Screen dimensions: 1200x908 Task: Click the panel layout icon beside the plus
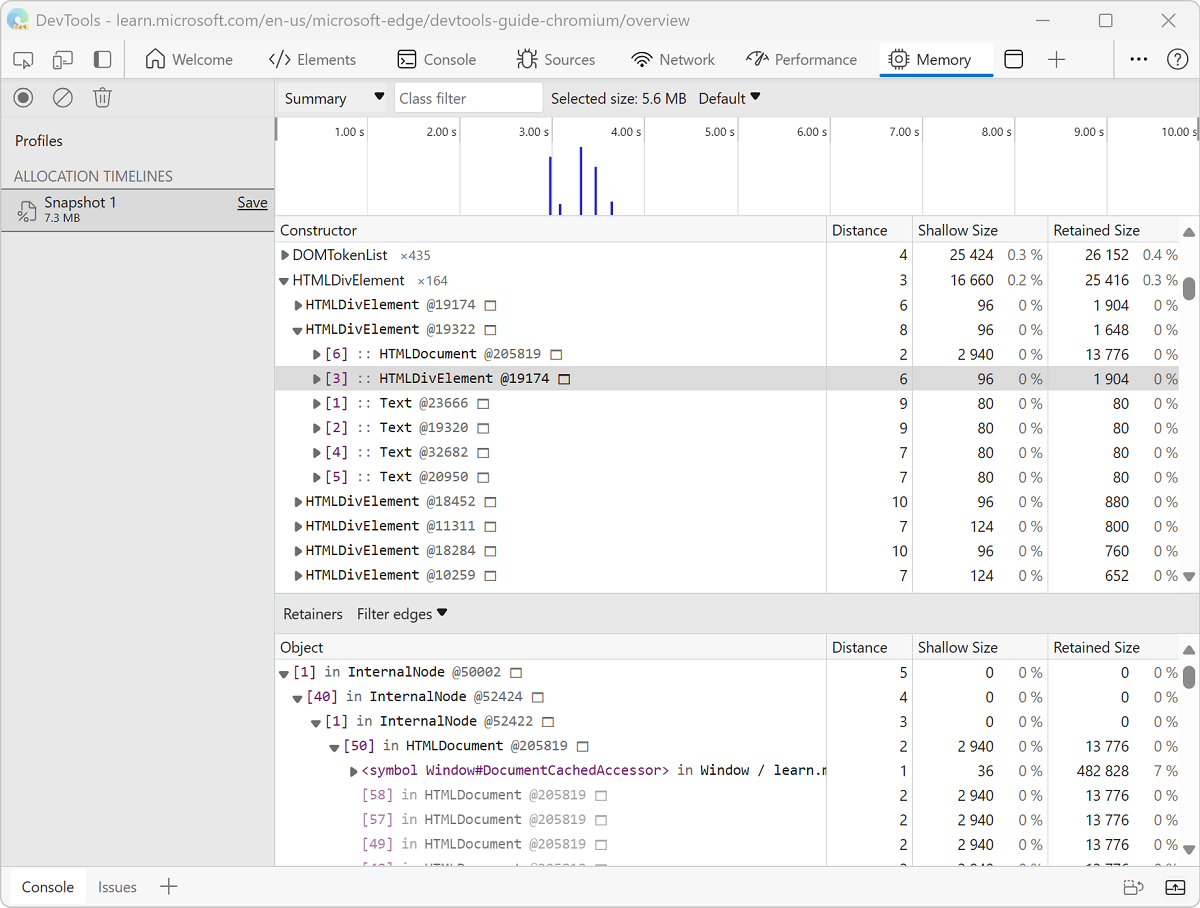tap(1013, 59)
